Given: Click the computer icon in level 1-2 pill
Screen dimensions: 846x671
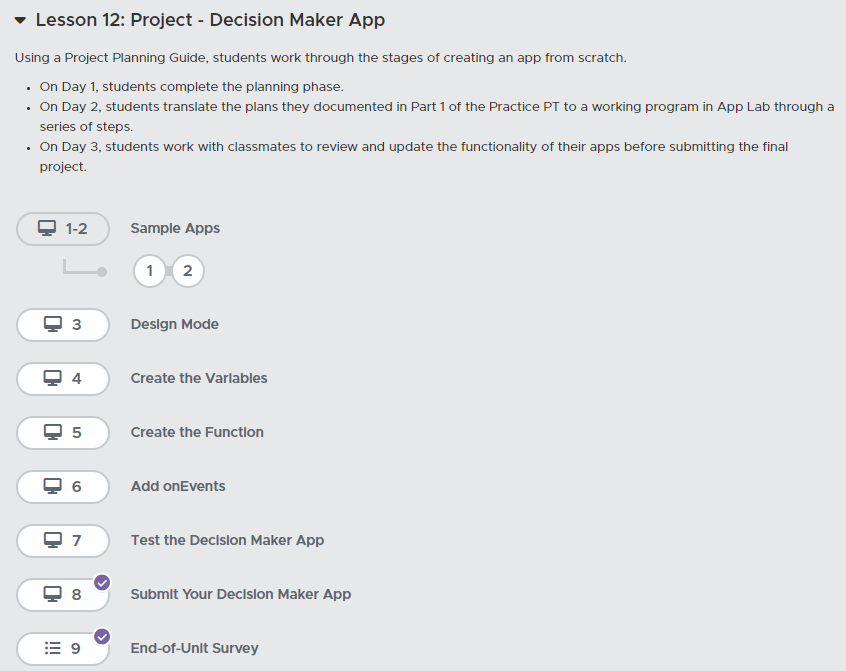Looking at the screenshot, I should point(46,229).
